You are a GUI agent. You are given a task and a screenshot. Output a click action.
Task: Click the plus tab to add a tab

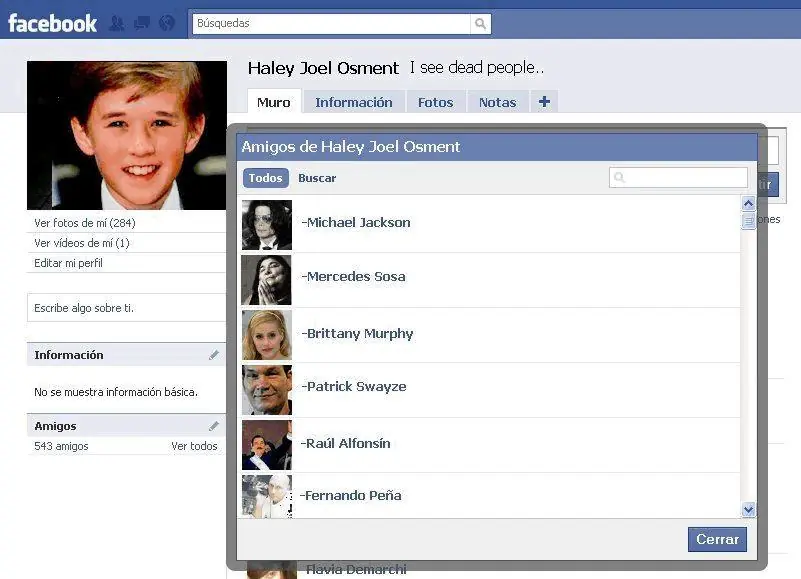coord(544,102)
